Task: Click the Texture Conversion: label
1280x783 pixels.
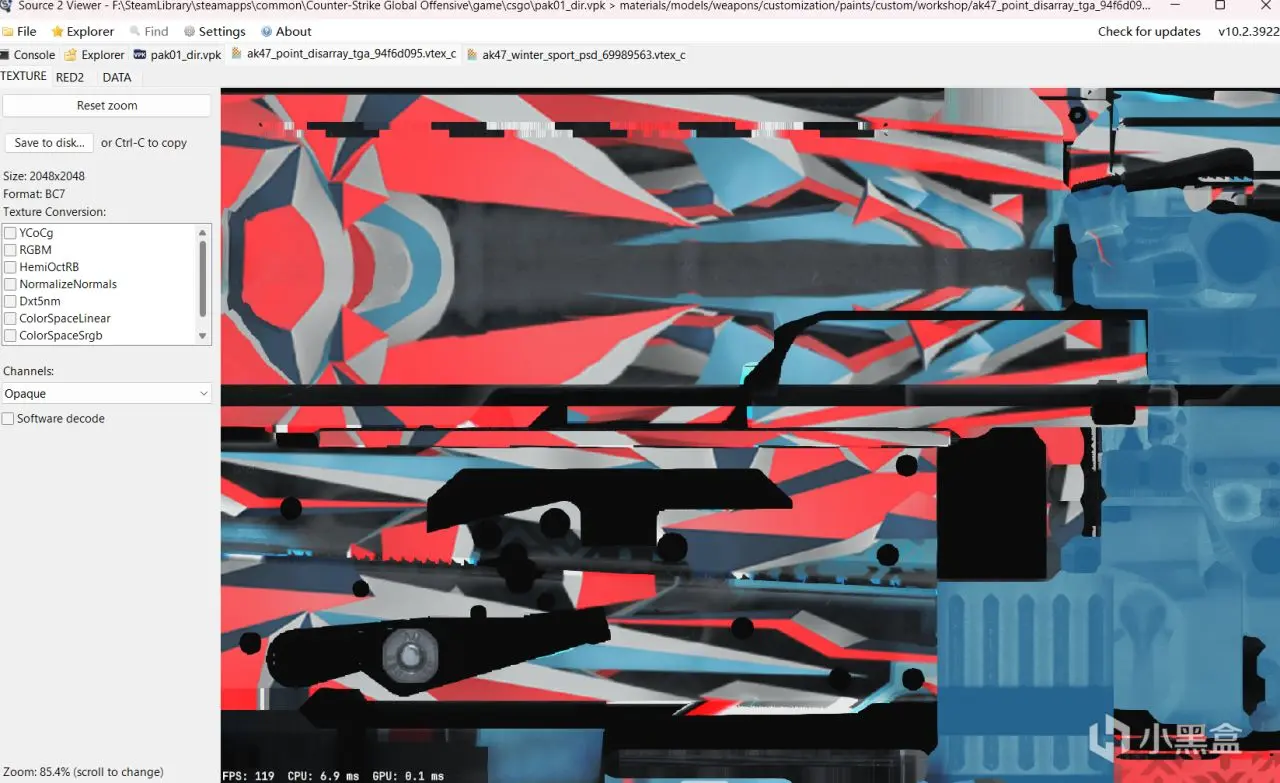Action: (x=54, y=212)
